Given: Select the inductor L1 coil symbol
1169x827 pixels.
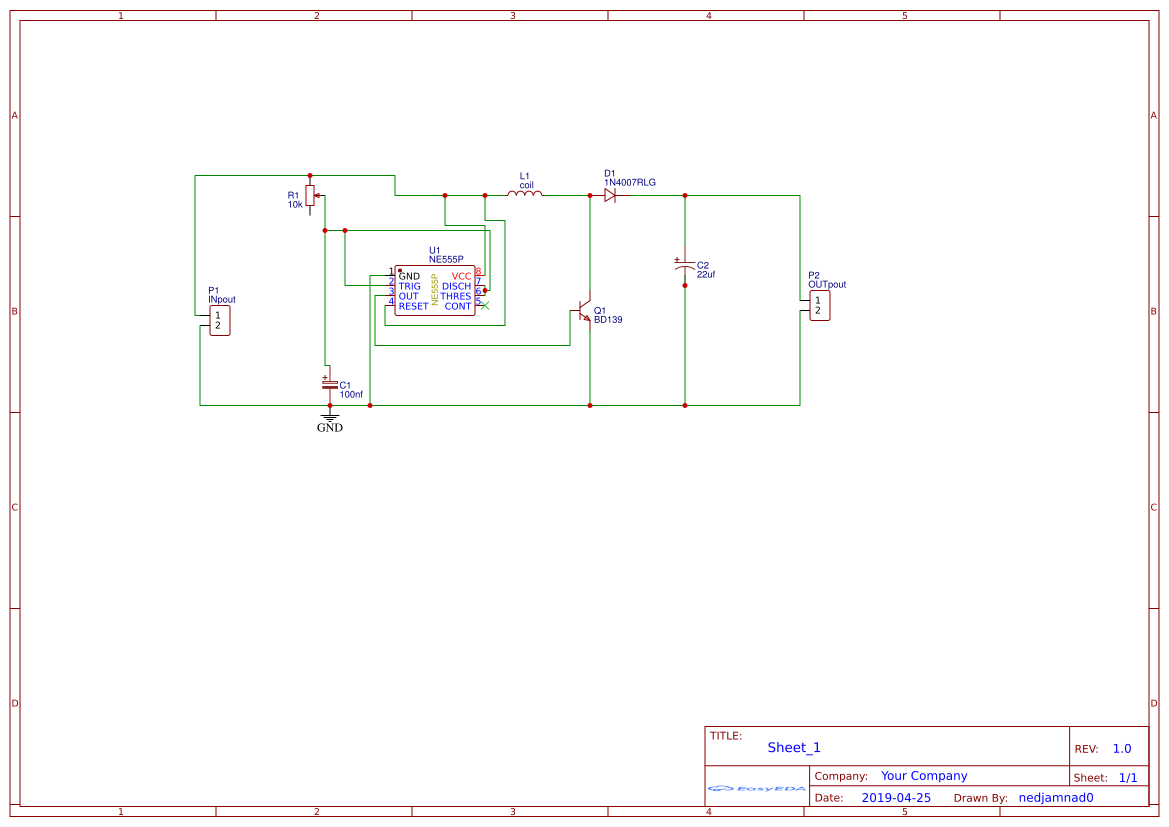Looking at the screenshot, I should (525, 195).
